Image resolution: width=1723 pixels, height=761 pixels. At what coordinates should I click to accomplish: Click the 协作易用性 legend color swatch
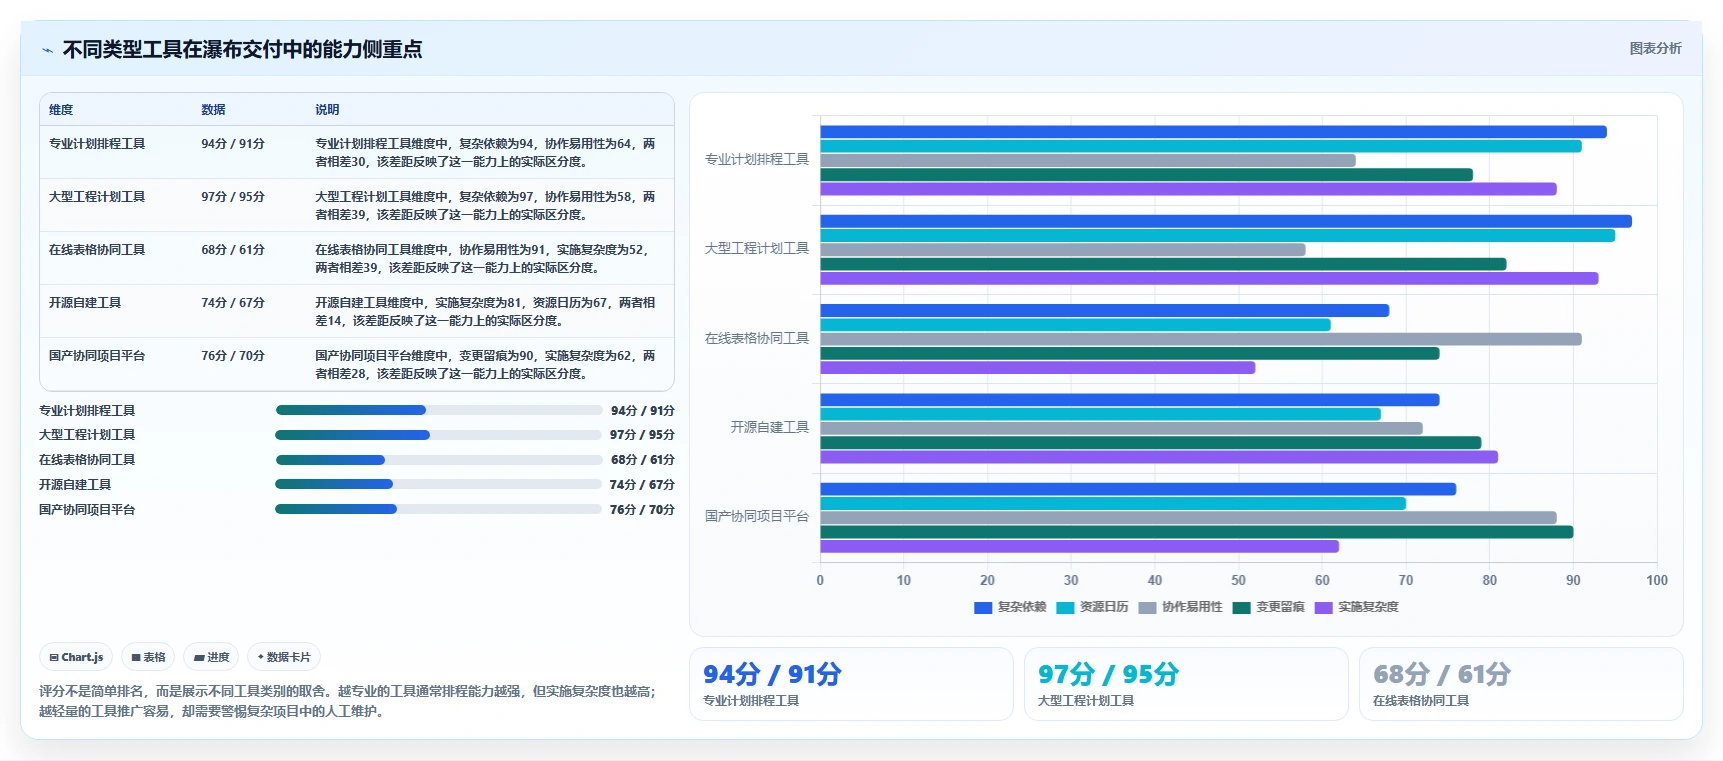point(1147,607)
